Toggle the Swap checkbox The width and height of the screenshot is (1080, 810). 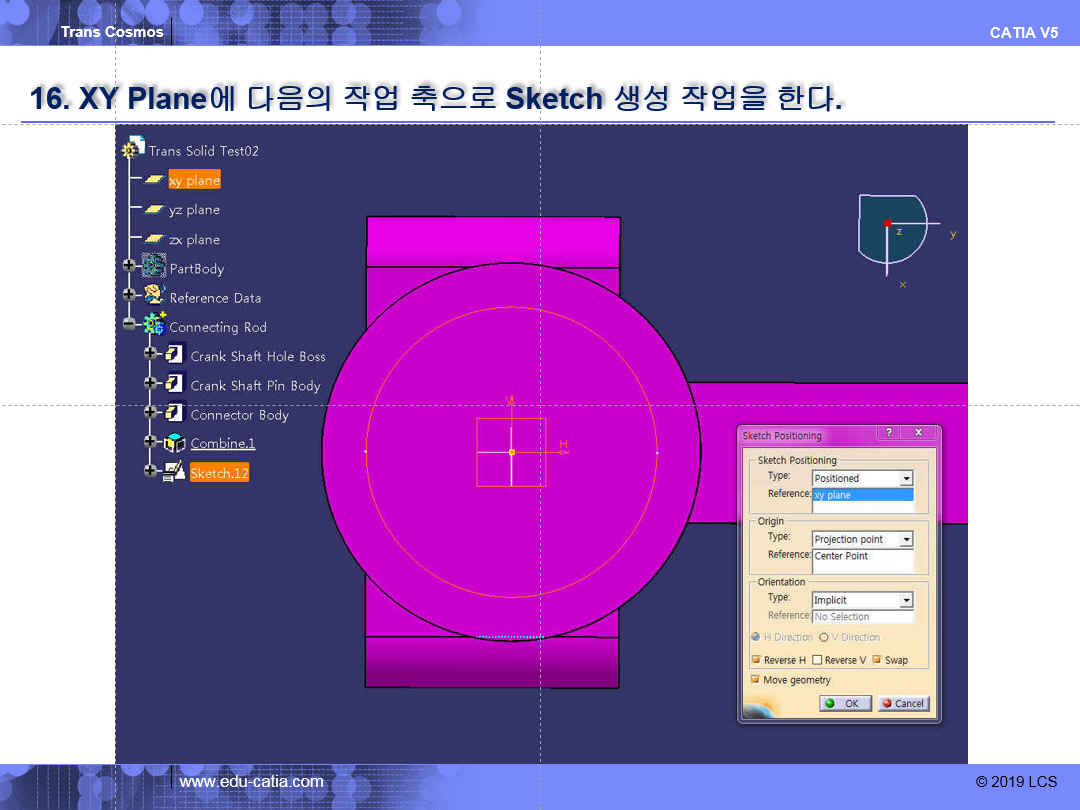(x=877, y=660)
